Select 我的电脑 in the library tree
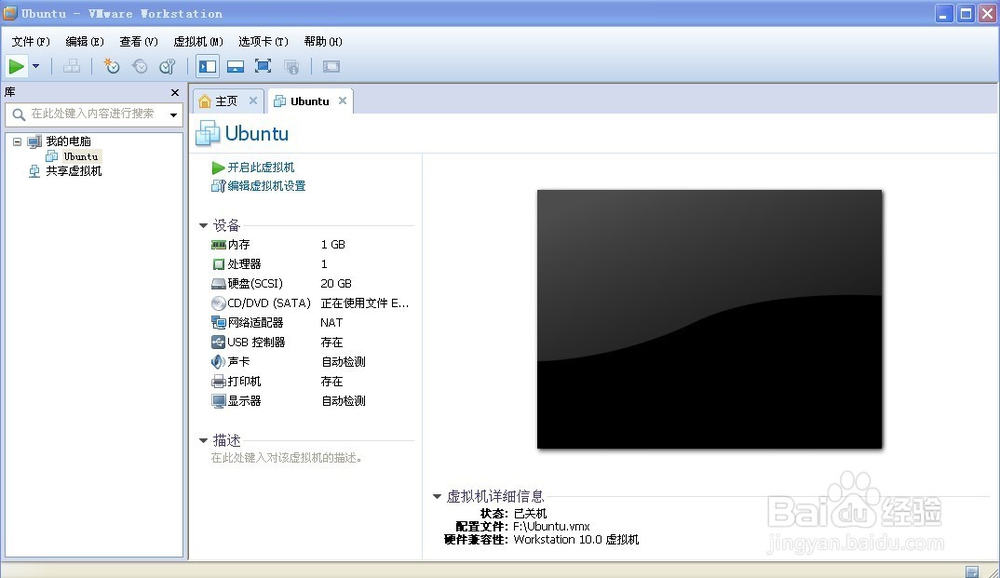The height and width of the screenshot is (578, 1000). coord(68,141)
